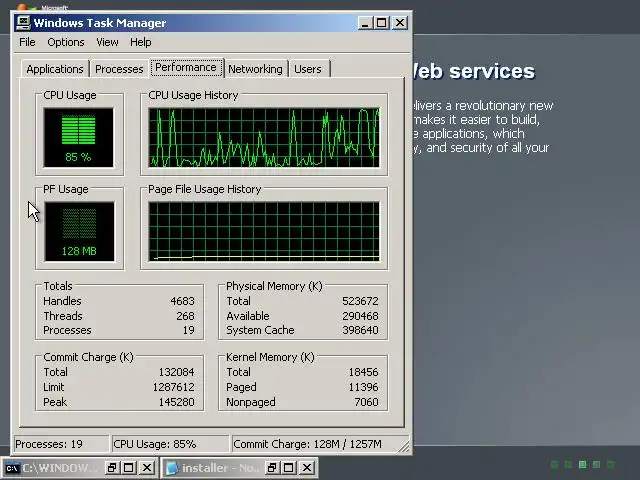The height and width of the screenshot is (480, 640).
Task: Close the installer Notepad minimized window
Action: (x=307, y=468)
